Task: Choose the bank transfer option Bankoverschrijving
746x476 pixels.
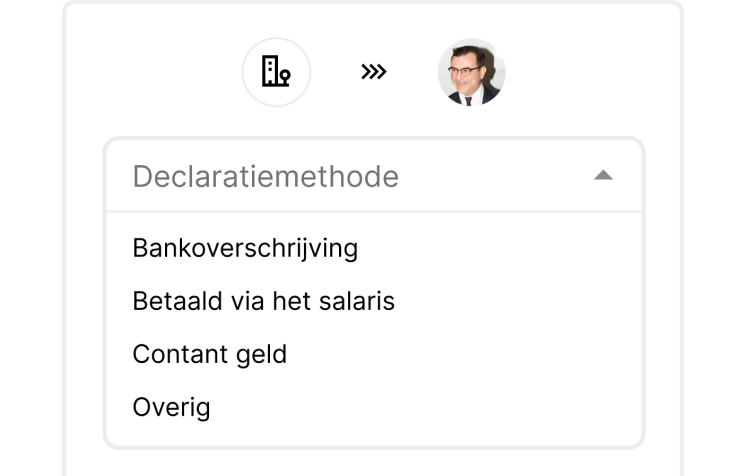Action: 245,247
